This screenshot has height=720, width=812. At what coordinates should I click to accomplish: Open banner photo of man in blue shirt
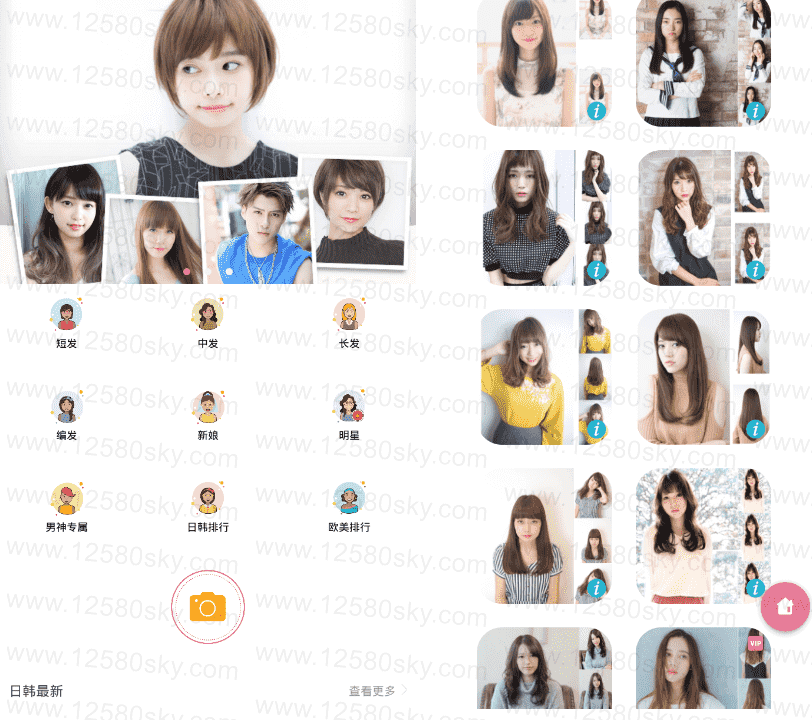[257, 233]
